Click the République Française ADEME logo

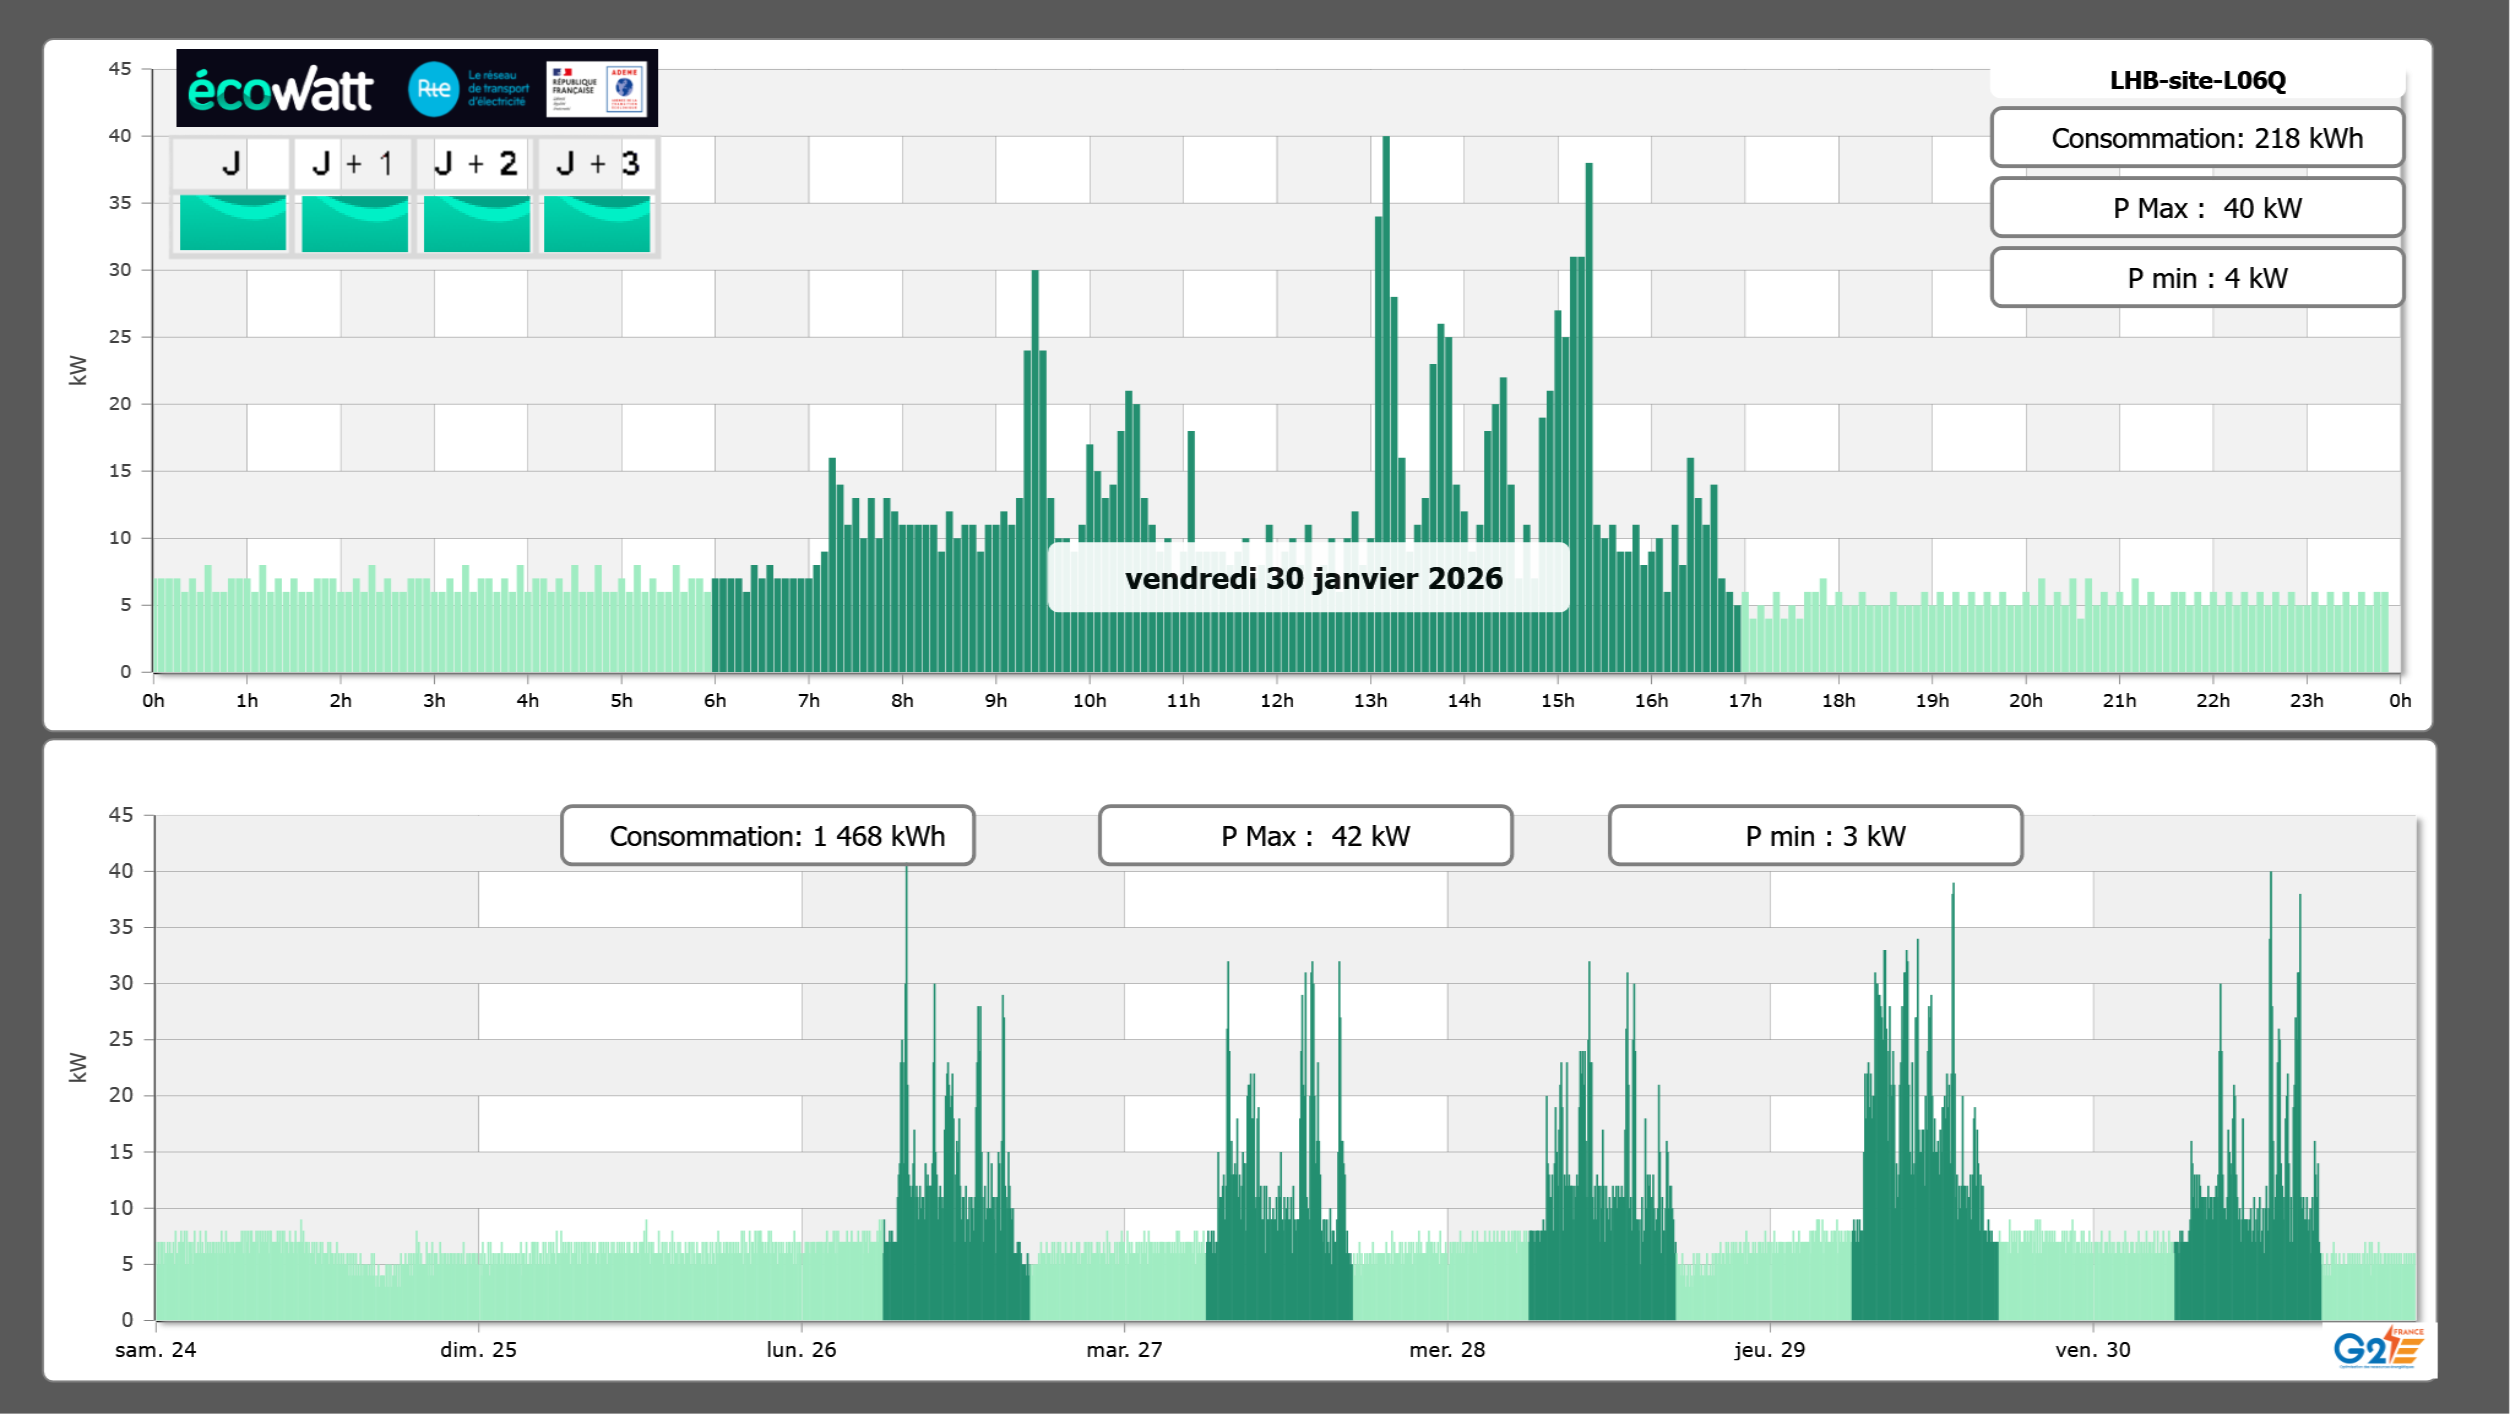pyautogui.click(x=597, y=89)
